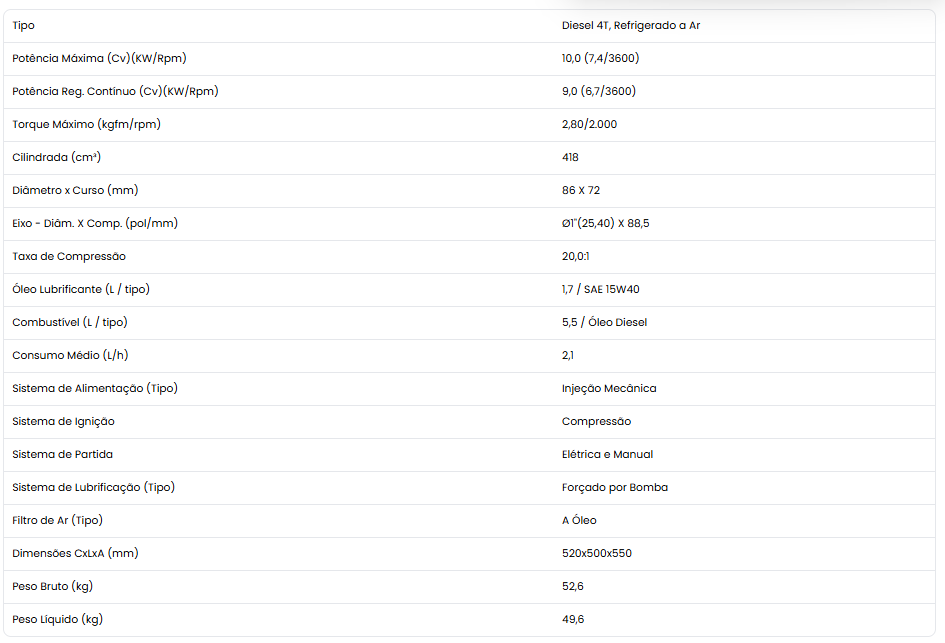Image resolution: width=945 pixels, height=643 pixels.
Task: Select the dimensions value '520x500x550'
Action: (x=597, y=553)
